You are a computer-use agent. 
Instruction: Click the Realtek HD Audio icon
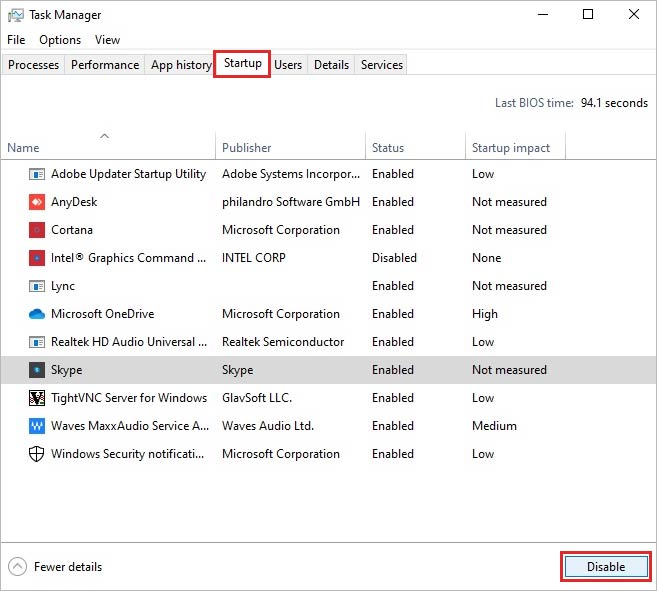37,342
